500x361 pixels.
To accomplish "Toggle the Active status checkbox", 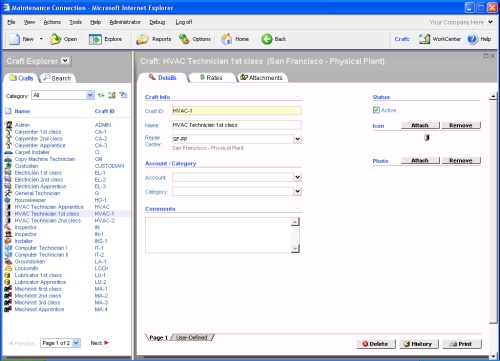I will click(376, 110).
